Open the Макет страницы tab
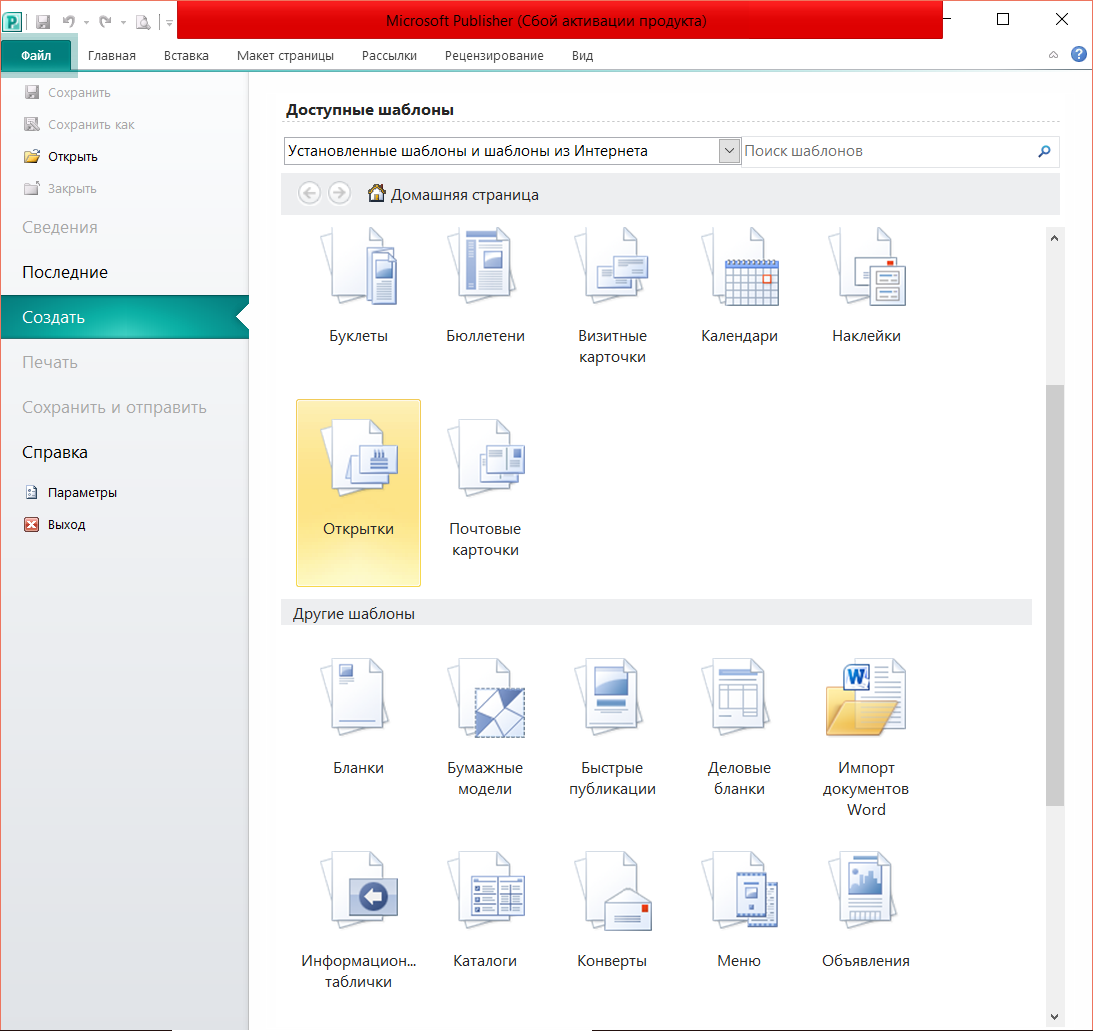 (285, 56)
